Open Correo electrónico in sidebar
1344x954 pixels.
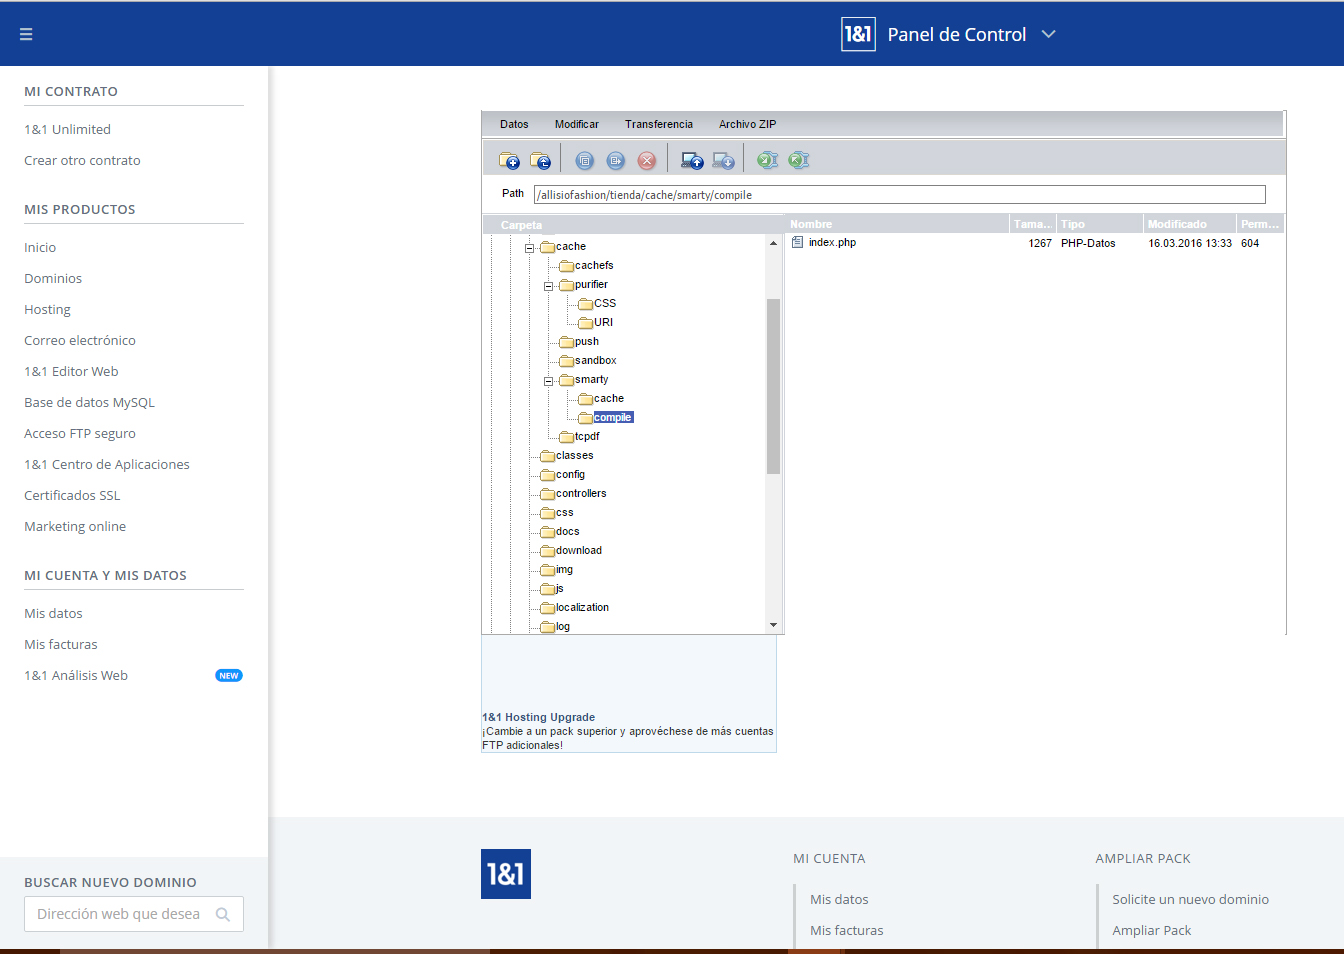coord(80,340)
